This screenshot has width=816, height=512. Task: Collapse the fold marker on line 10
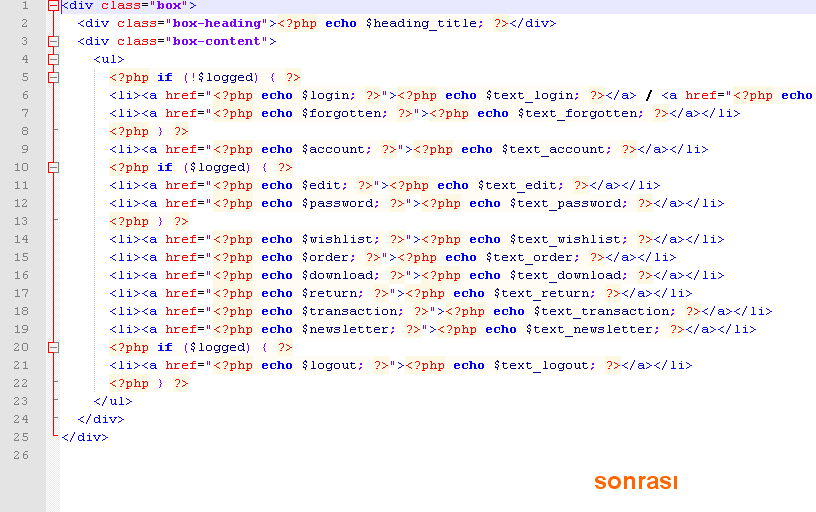pos(53,168)
